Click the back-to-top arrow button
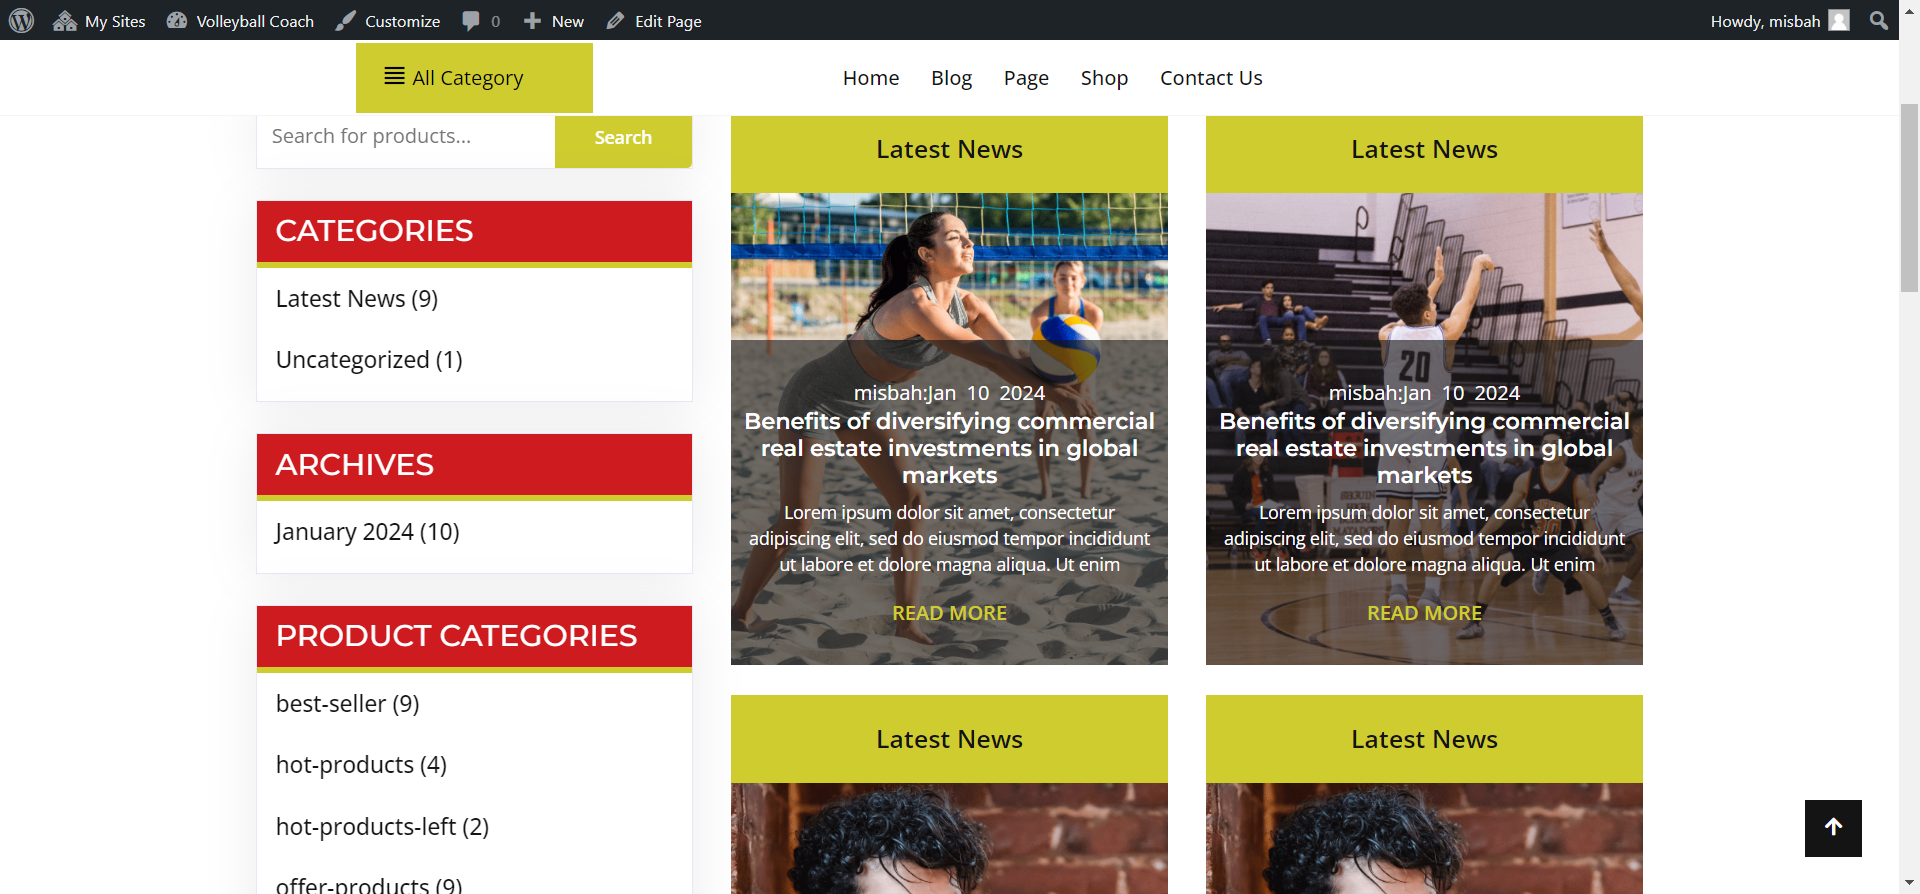1920x894 pixels. (x=1833, y=828)
